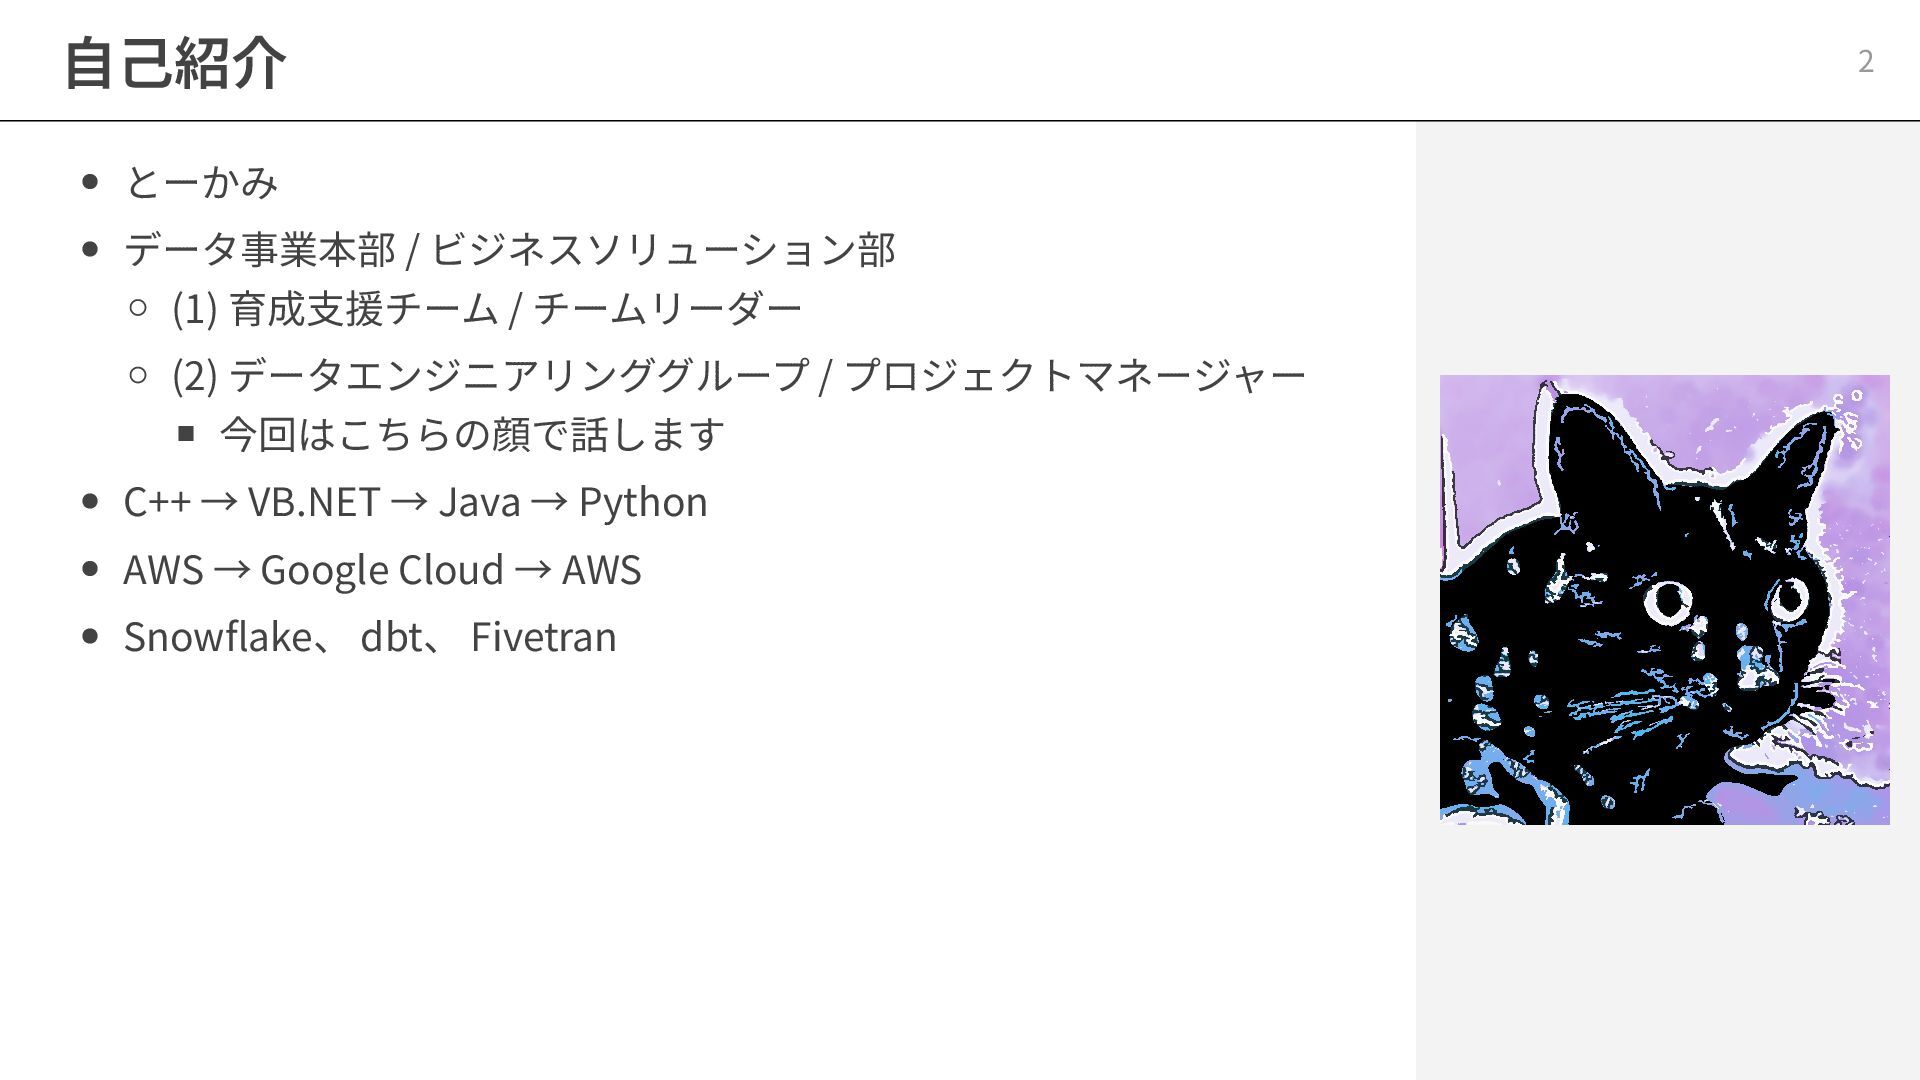
Task: Click the bullet dot before とーかみ
Action: coord(91,182)
